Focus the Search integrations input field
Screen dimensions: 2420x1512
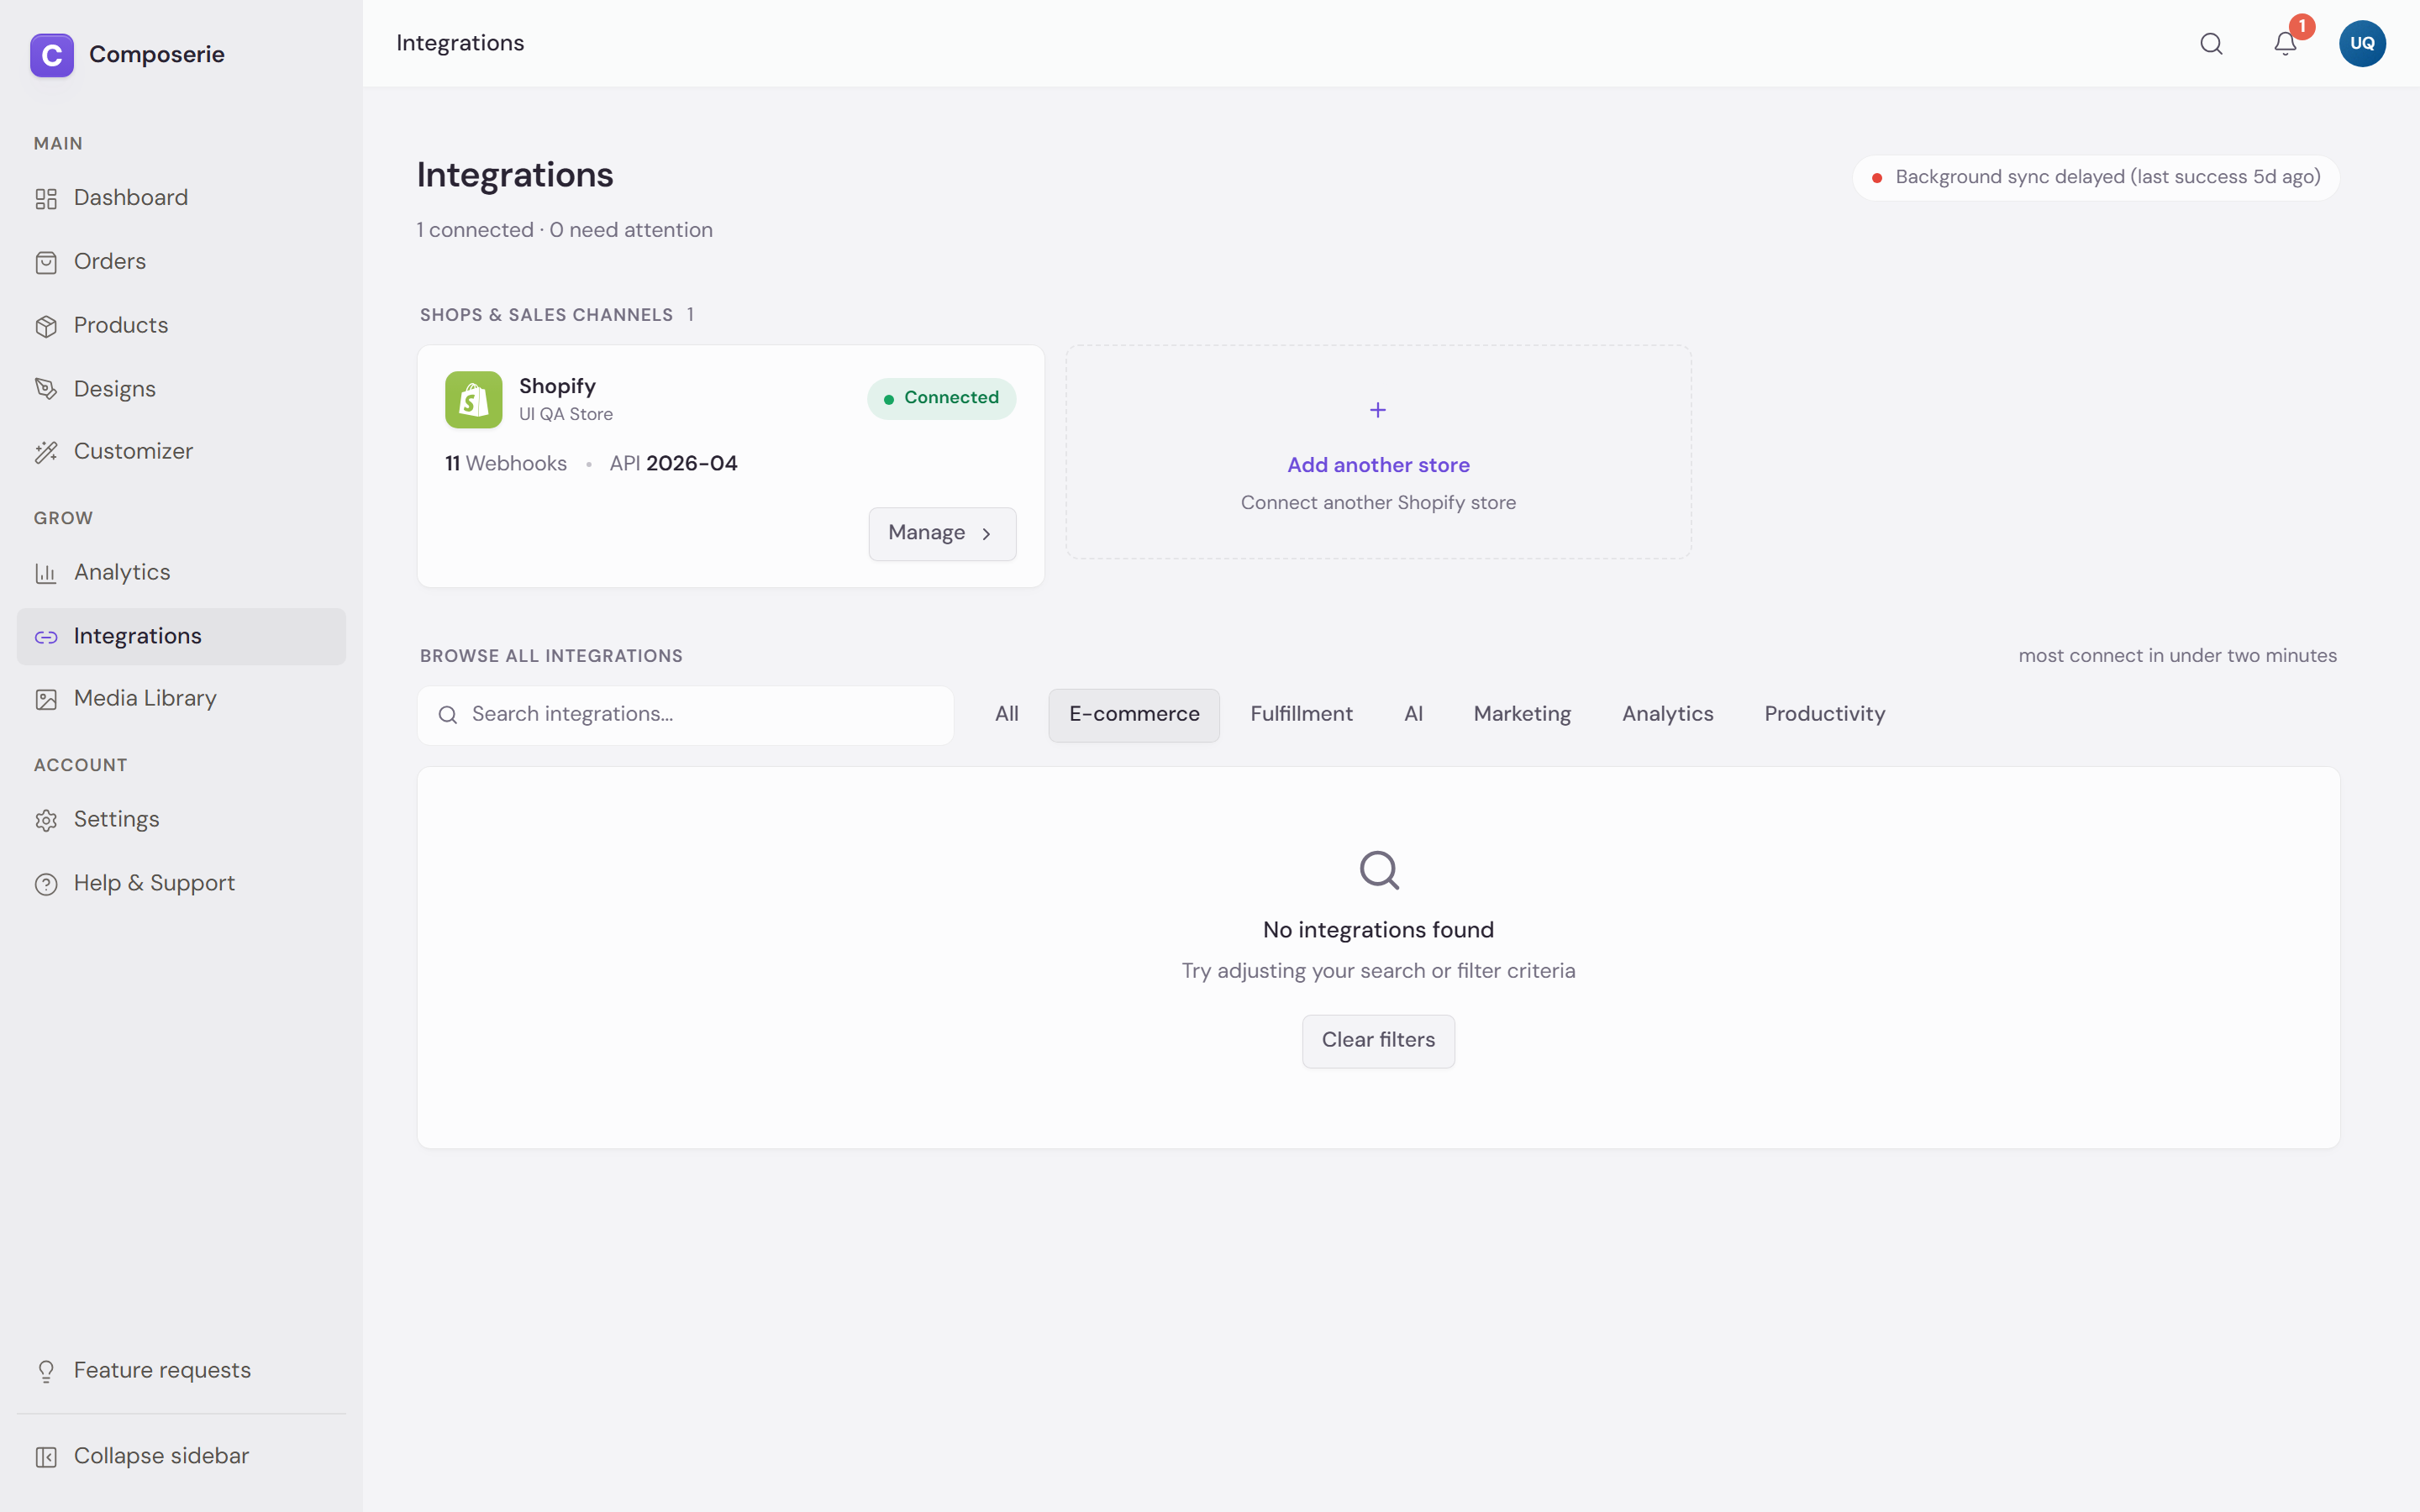(x=685, y=715)
